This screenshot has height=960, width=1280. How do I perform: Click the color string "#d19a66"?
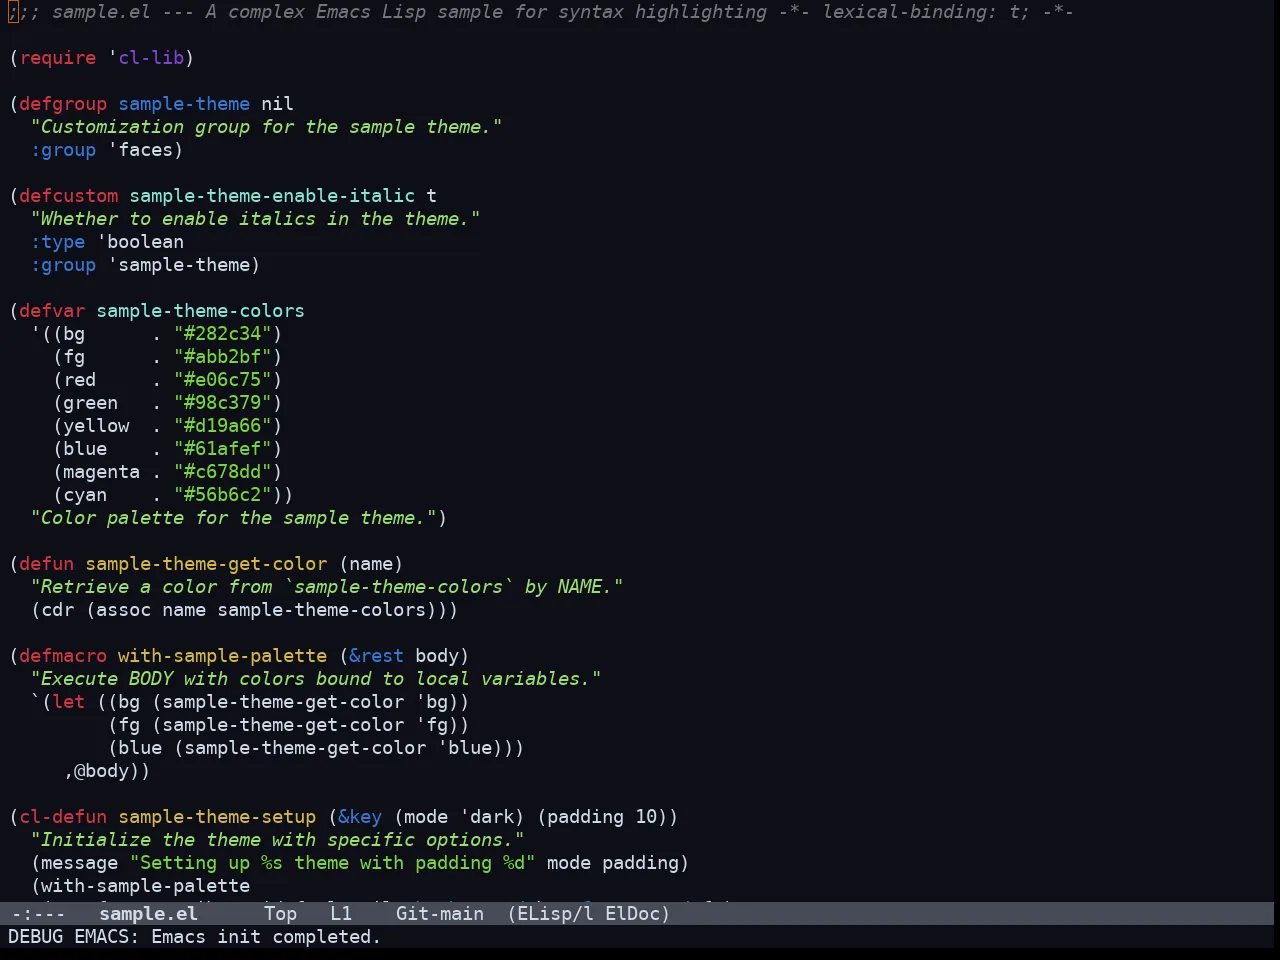pyautogui.click(x=223, y=426)
